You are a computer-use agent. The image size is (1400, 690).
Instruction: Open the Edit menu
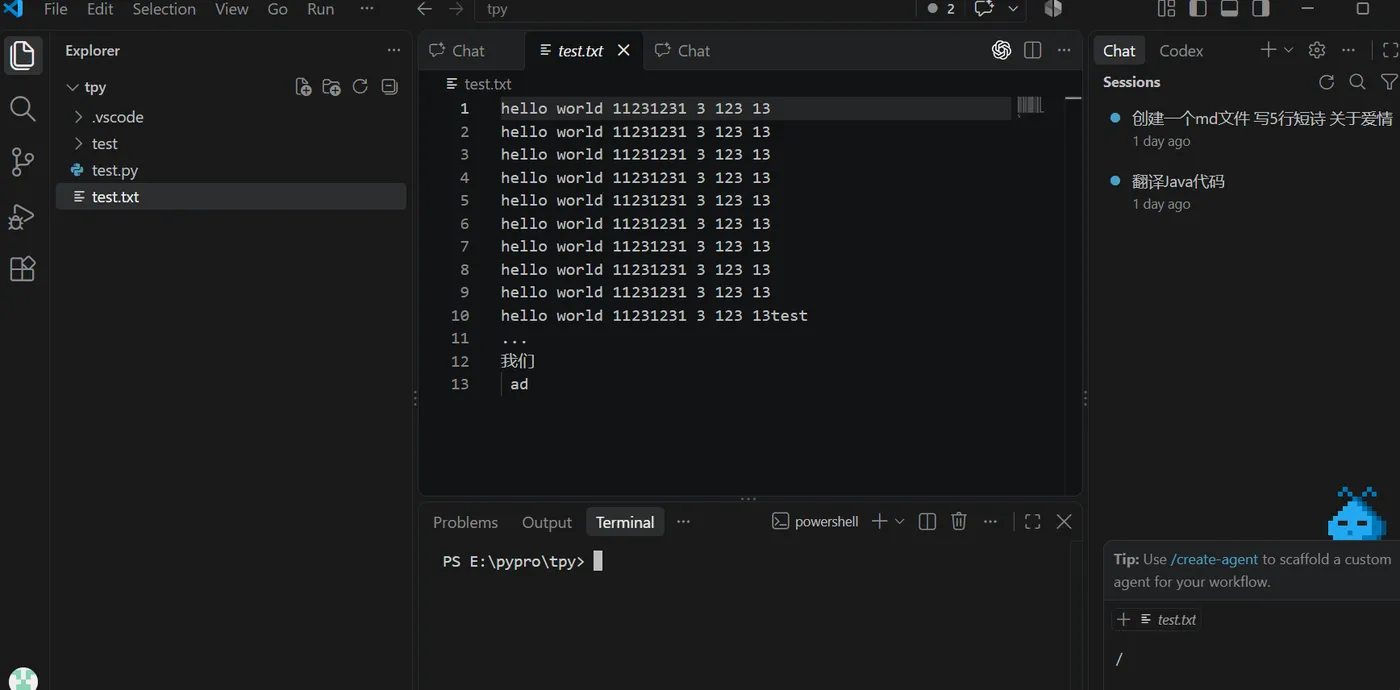(x=100, y=9)
